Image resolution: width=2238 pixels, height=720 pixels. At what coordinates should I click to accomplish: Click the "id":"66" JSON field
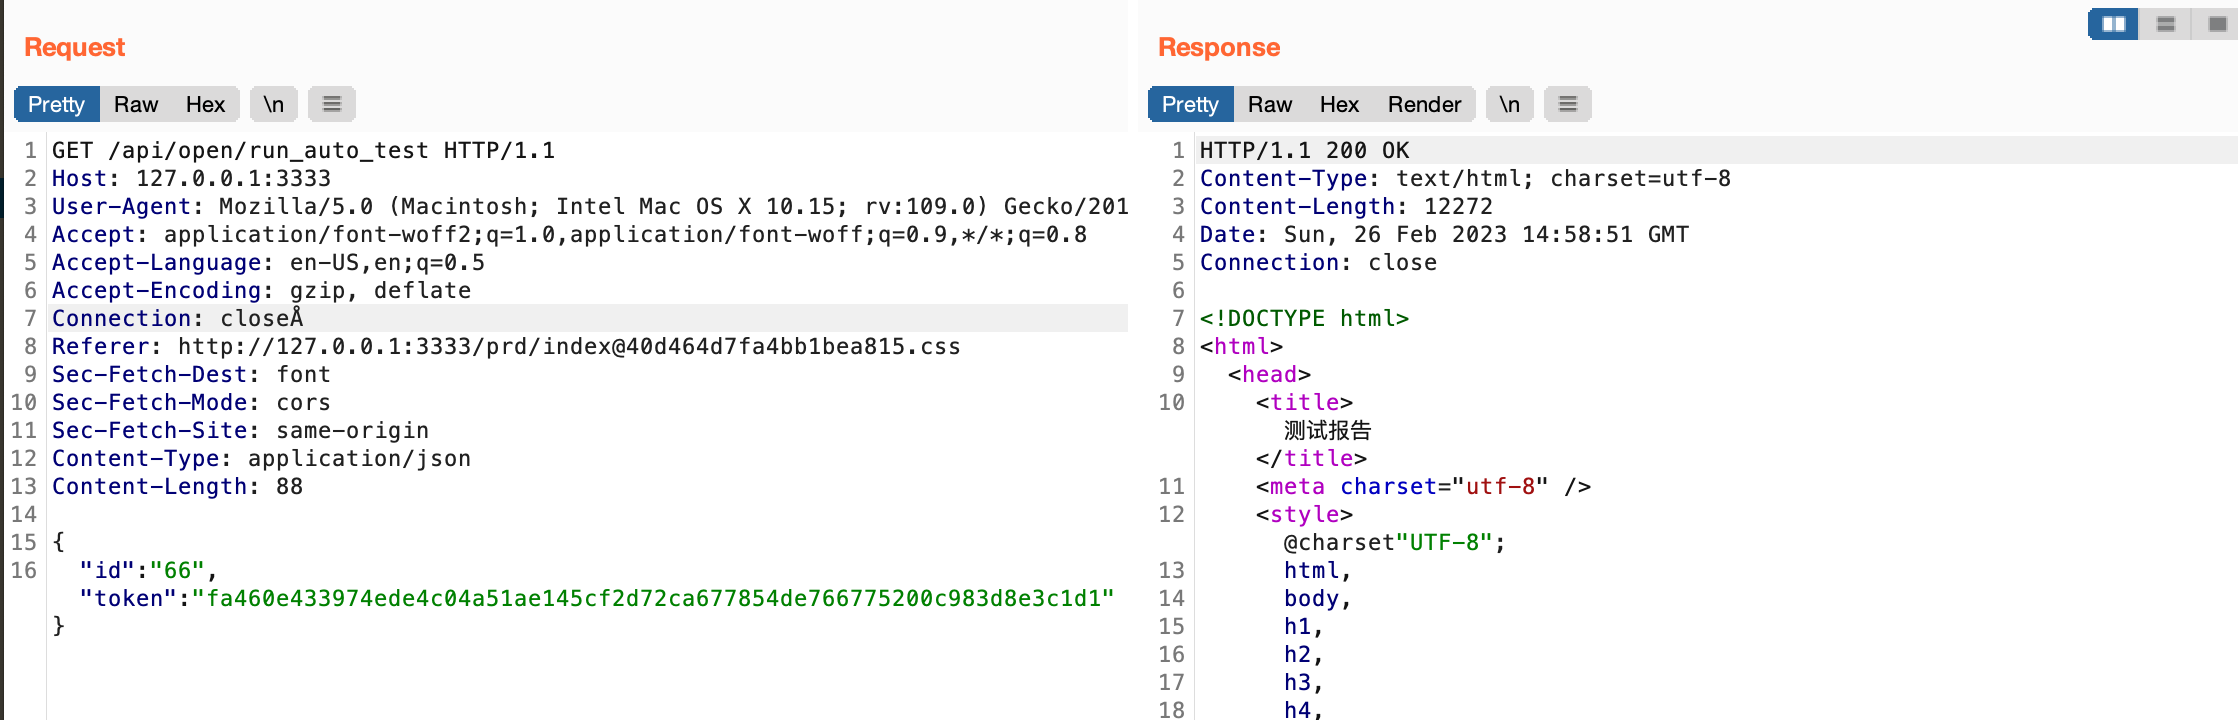(x=148, y=570)
